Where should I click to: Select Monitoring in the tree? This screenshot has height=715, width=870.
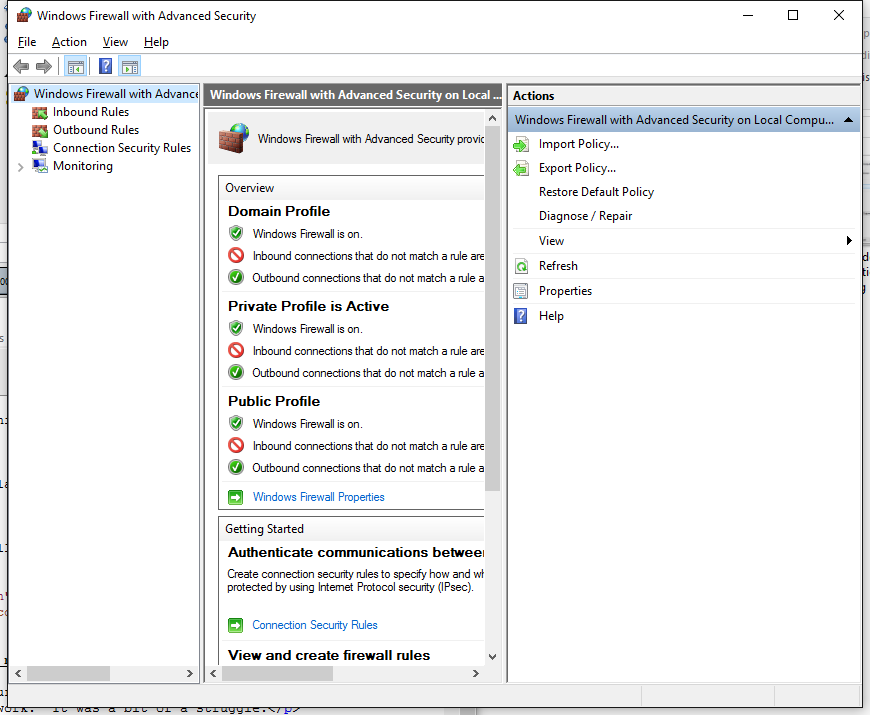(x=83, y=166)
